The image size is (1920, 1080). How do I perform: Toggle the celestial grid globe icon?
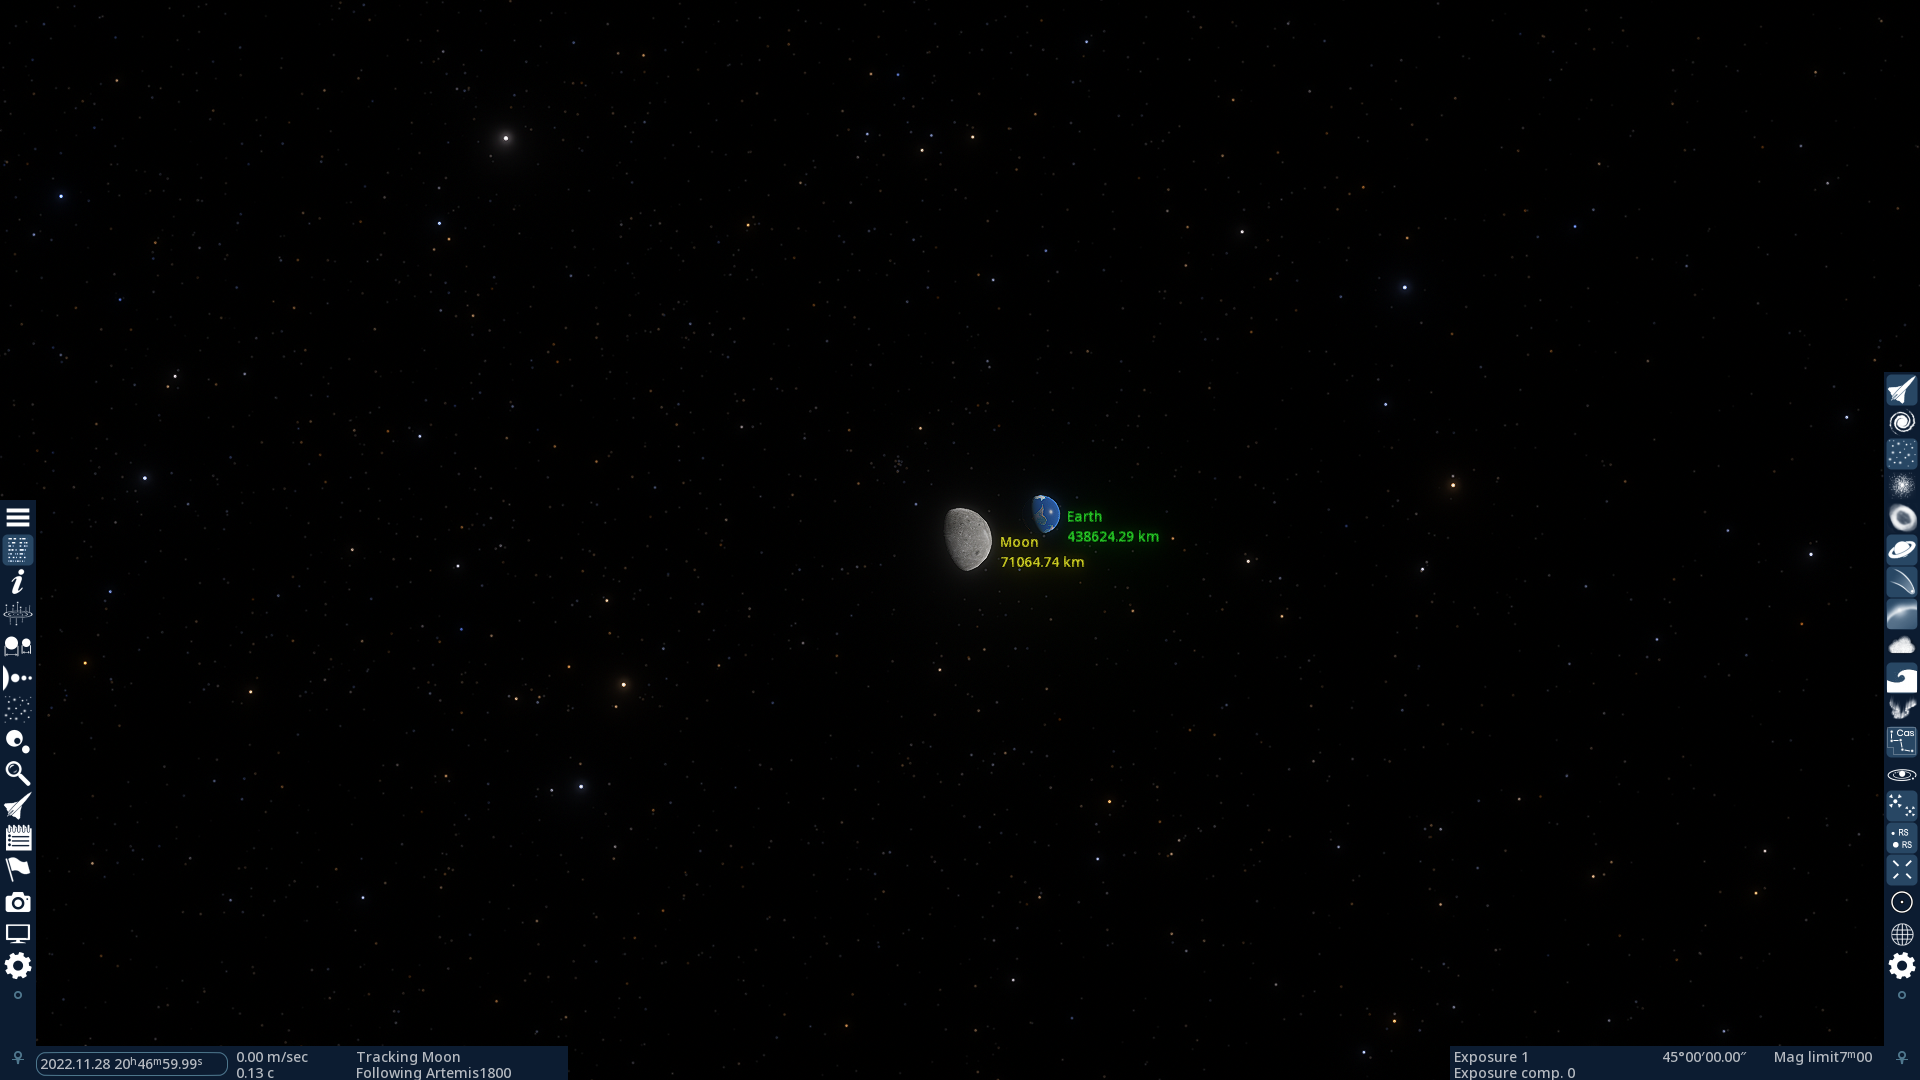[1902, 934]
